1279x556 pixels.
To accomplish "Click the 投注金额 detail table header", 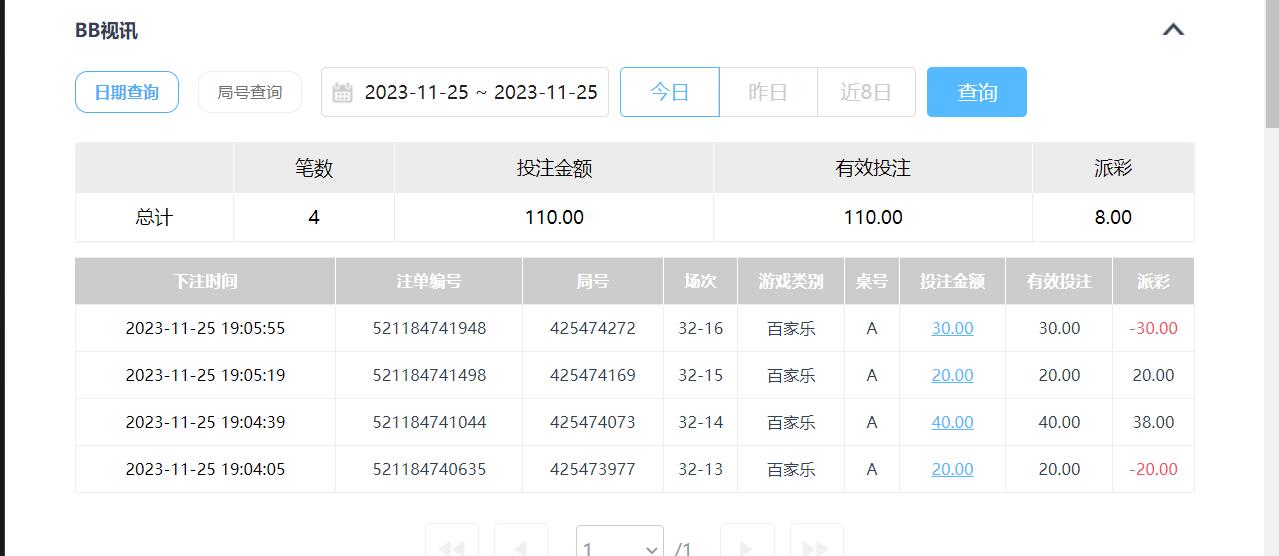I will point(952,281).
